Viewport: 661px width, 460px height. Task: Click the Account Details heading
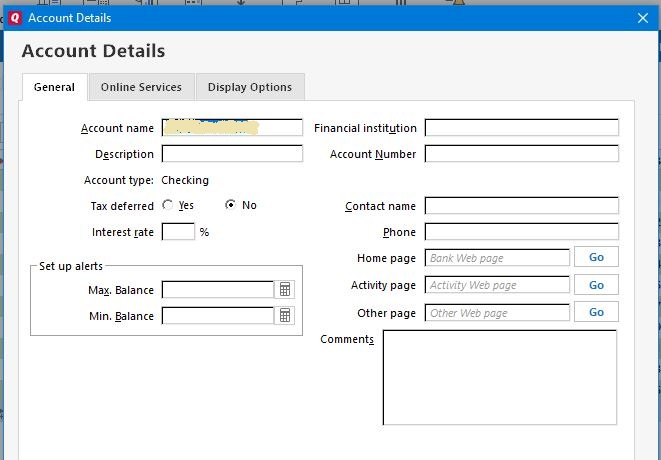[93, 51]
